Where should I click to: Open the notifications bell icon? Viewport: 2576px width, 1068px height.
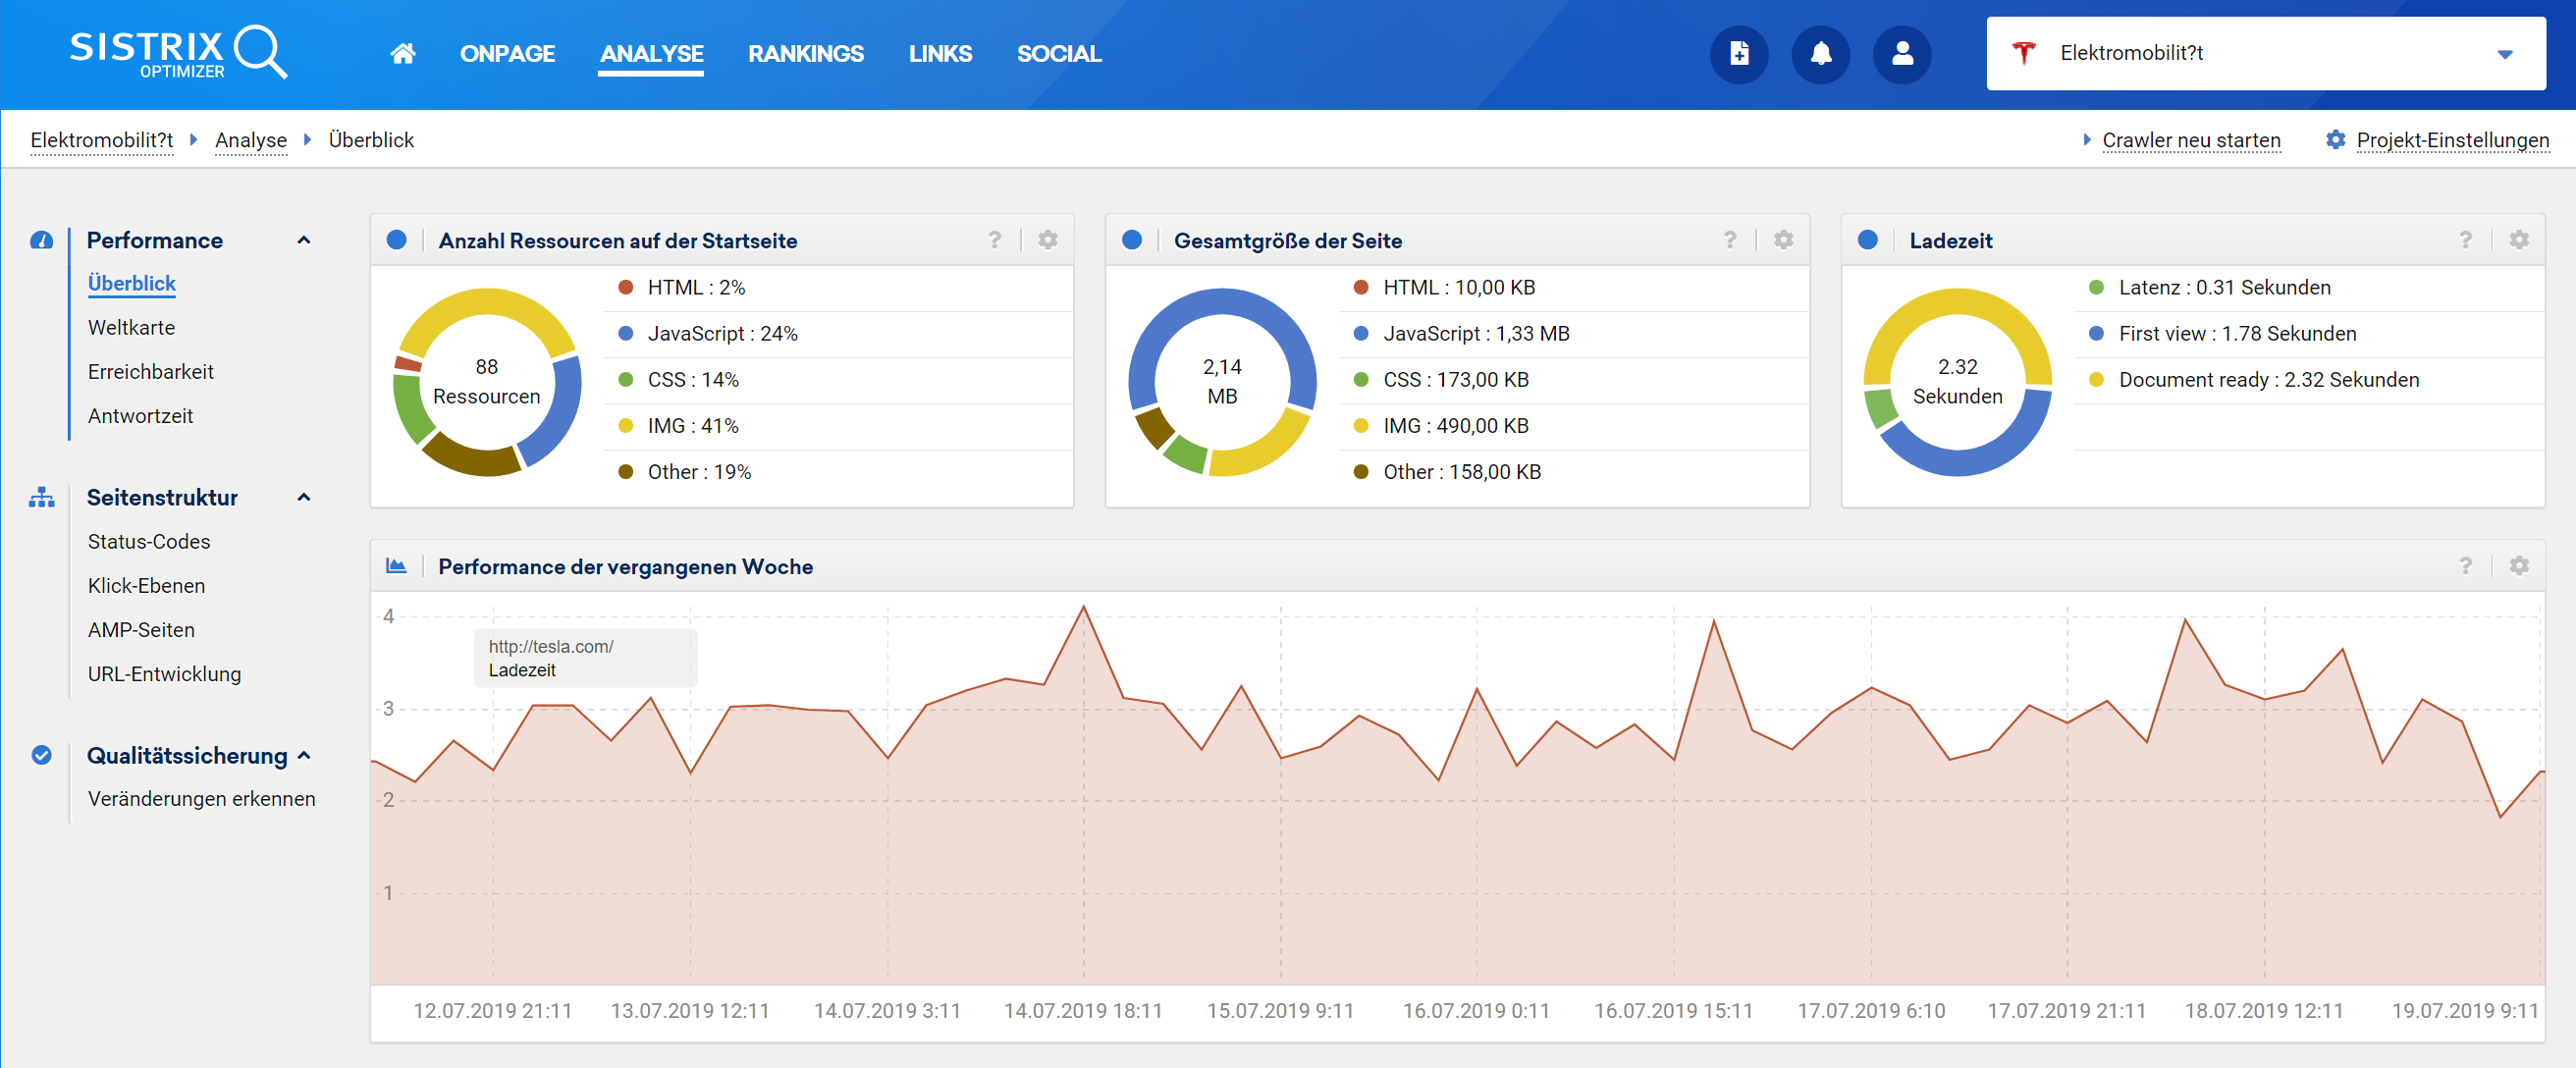click(1820, 54)
